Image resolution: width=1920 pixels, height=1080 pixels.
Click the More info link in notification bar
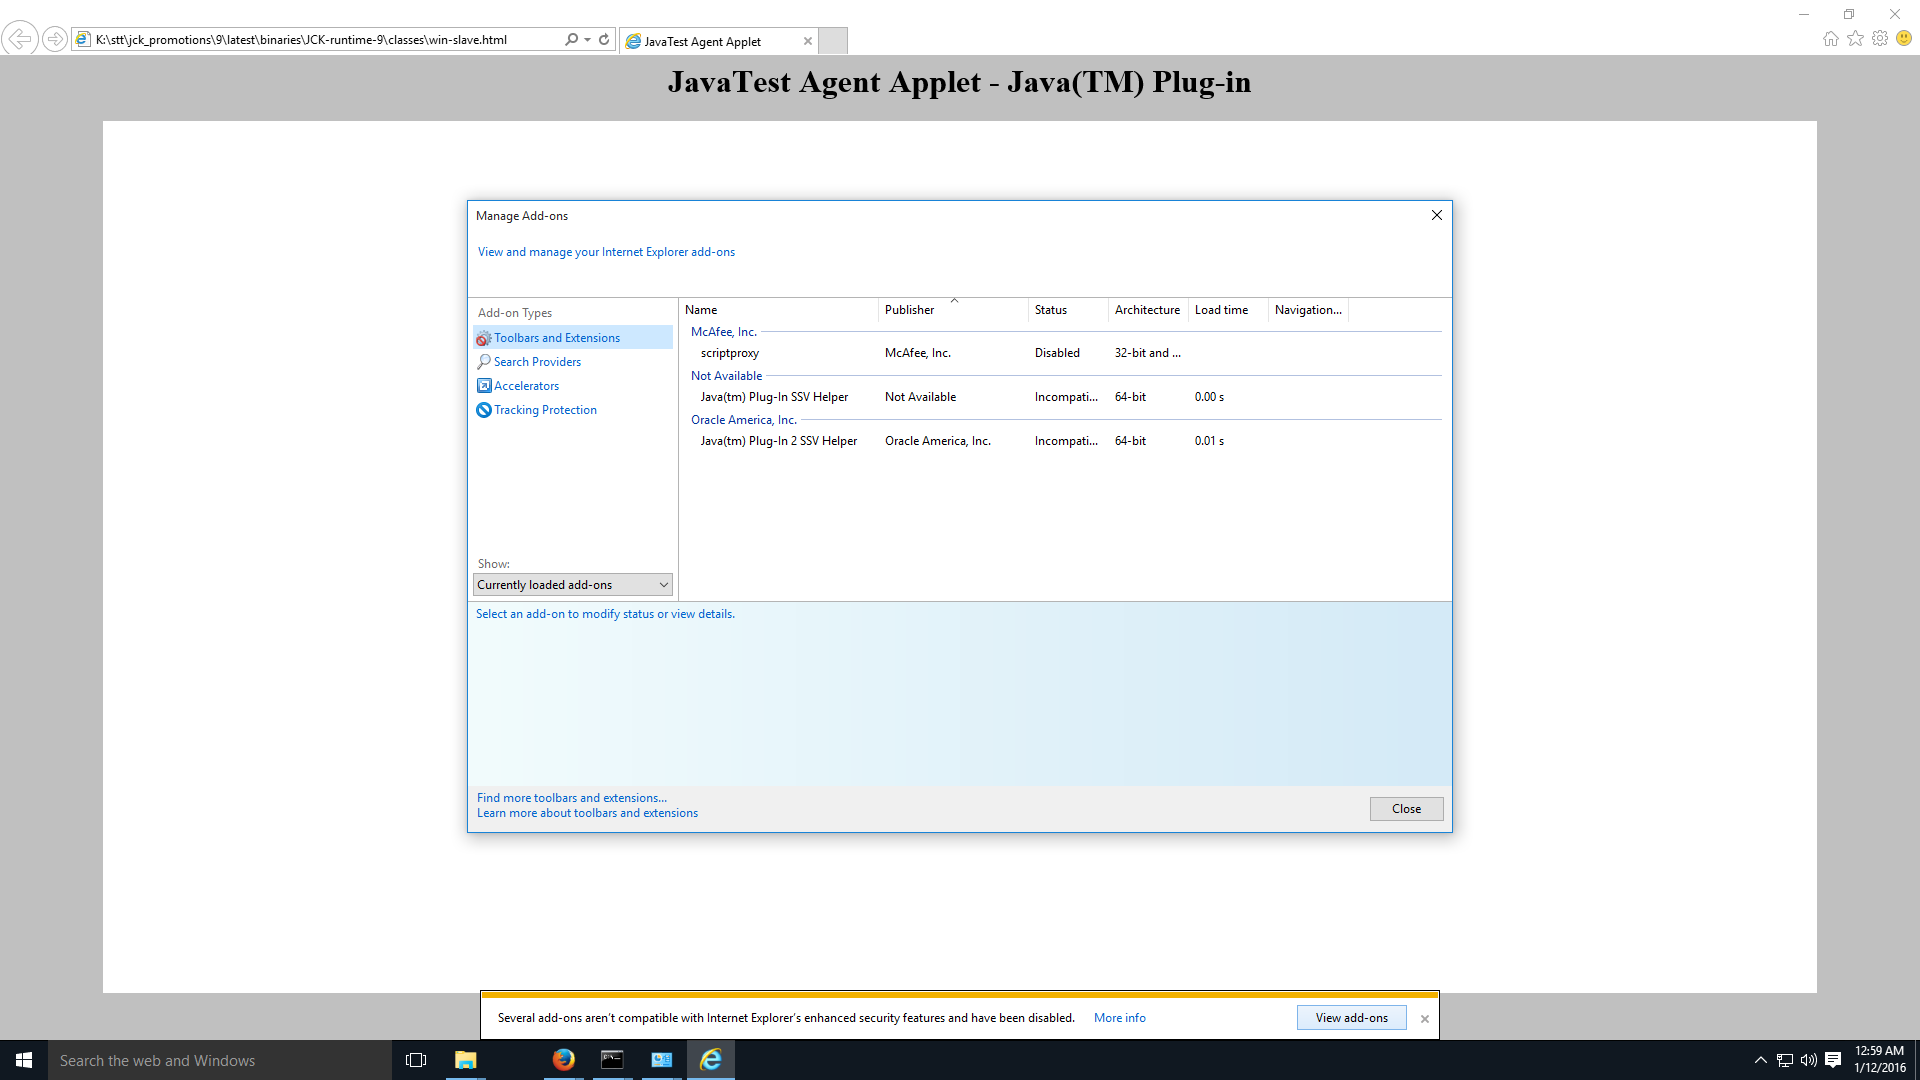[1120, 1018]
